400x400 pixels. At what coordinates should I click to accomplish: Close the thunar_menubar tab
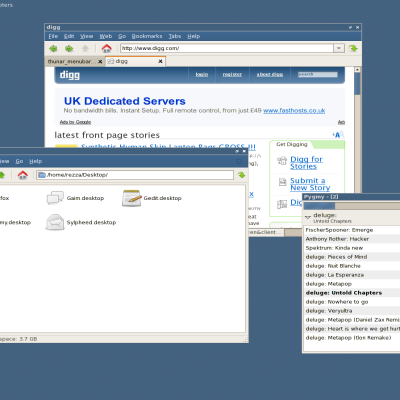click(x=100, y=62)
